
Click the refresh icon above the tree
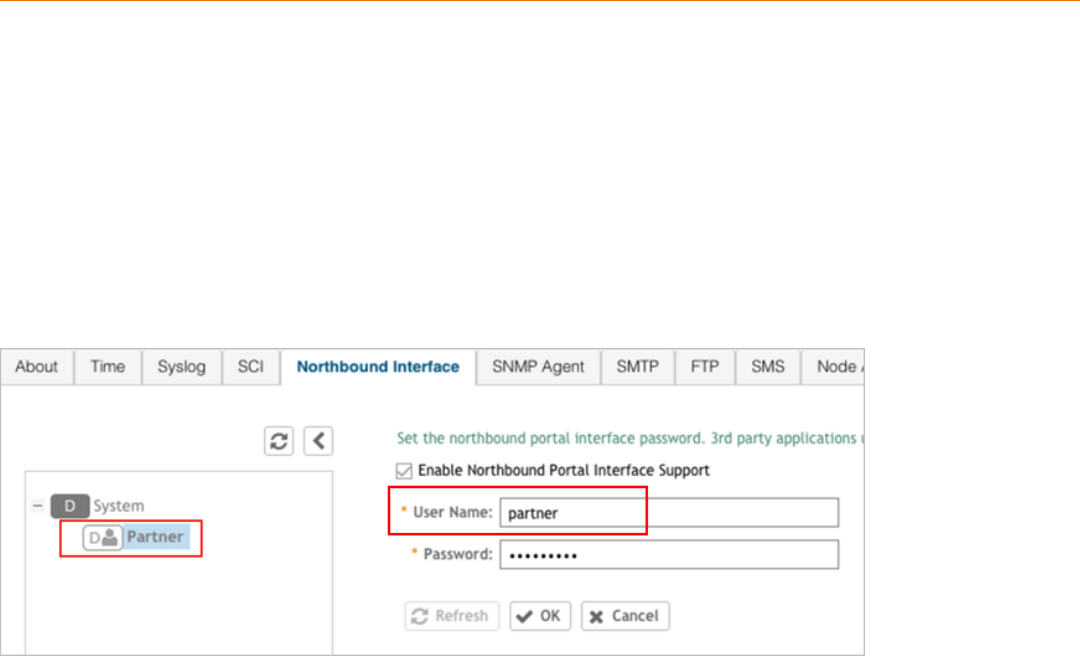(x=279, y=441)
